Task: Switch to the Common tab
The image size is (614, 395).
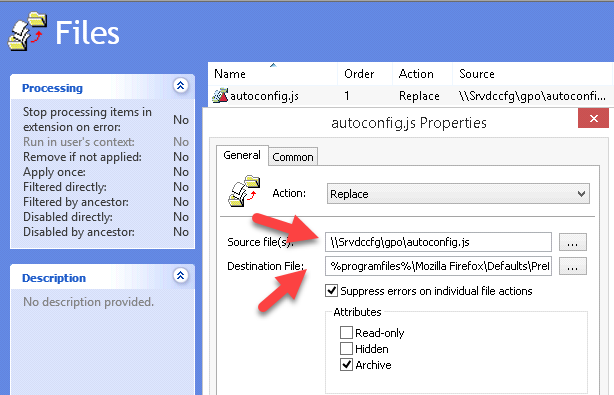Action: tap(293, 157)
